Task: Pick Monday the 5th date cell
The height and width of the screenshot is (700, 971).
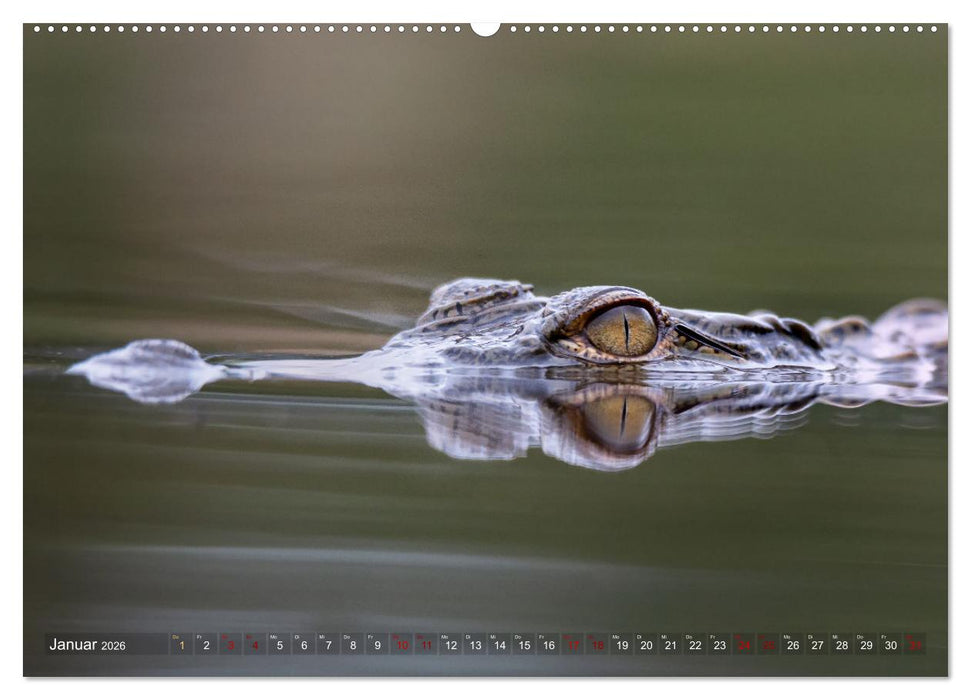Action: 279,645
